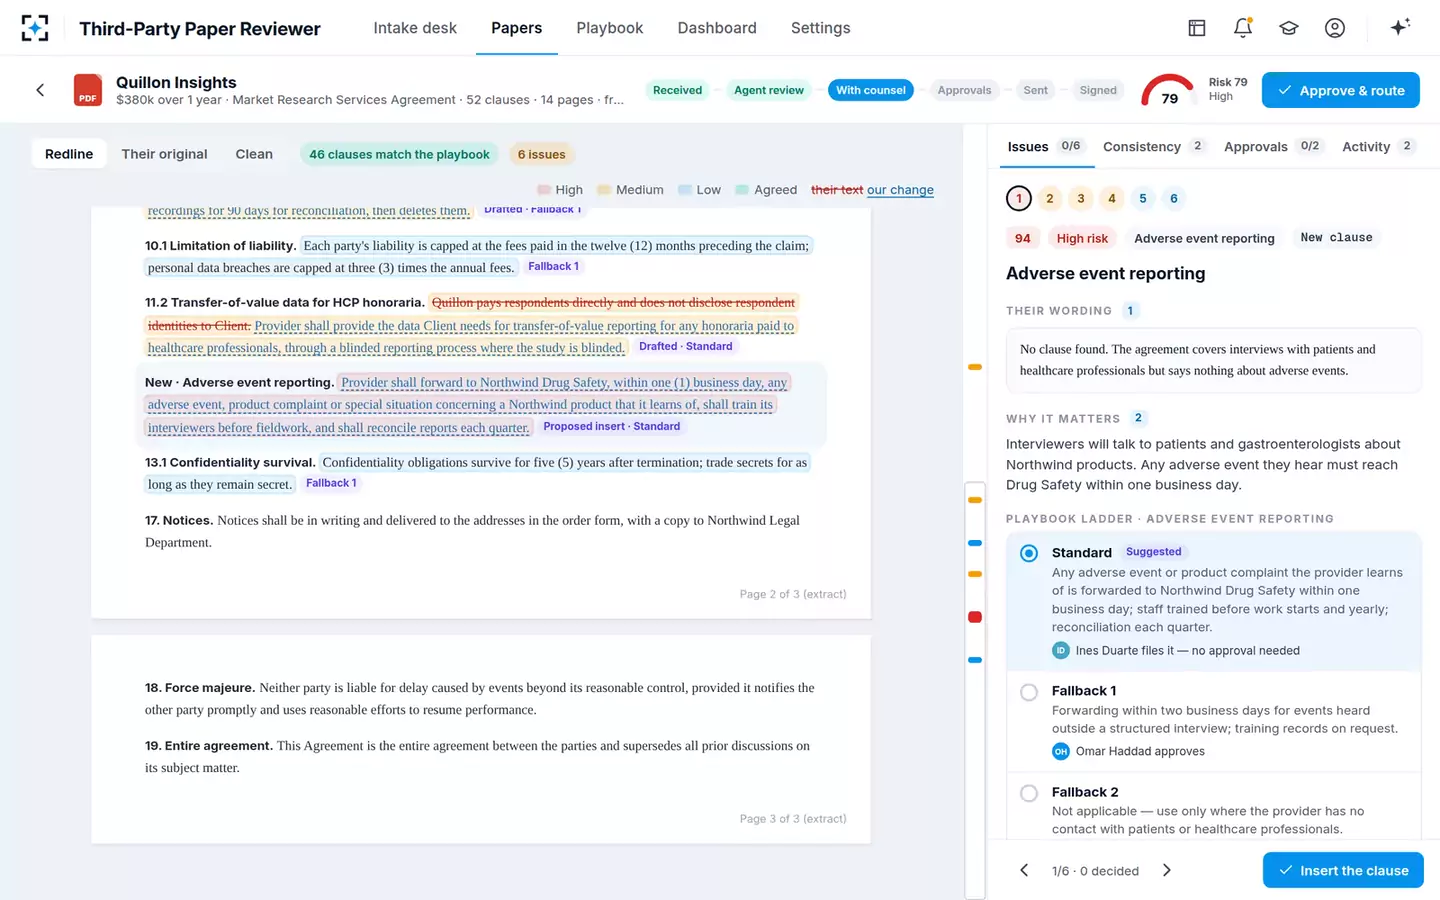Click the Why It Matters count badge
This screenshot has width=1440, height=900.
tap(1138, 418)
